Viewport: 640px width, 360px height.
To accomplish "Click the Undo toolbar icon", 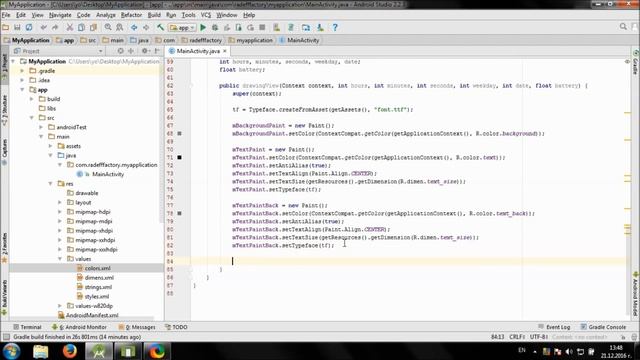I will [x=43, y=27].
